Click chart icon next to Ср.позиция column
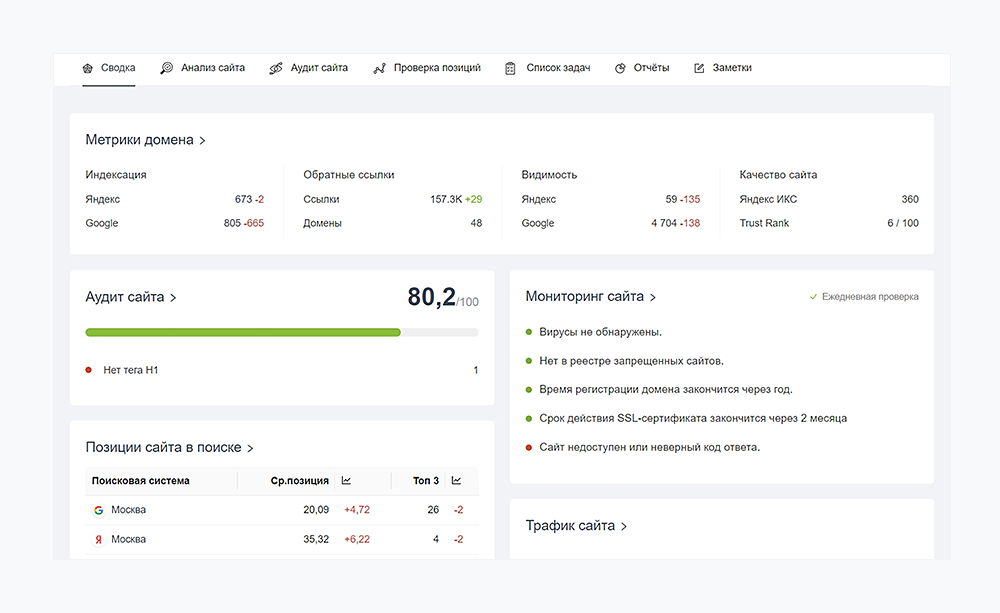This screenshot has width=1000, height=613. (x=346, y=481)
